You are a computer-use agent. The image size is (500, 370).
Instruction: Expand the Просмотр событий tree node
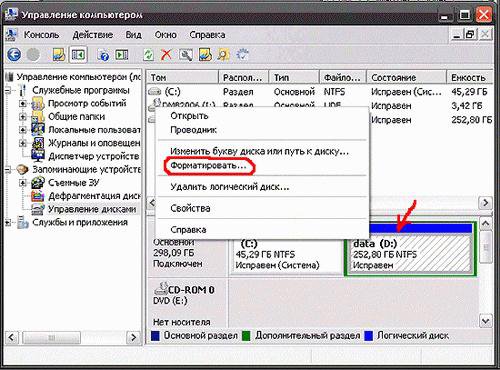pyautogui.click(x=23, y=103)
